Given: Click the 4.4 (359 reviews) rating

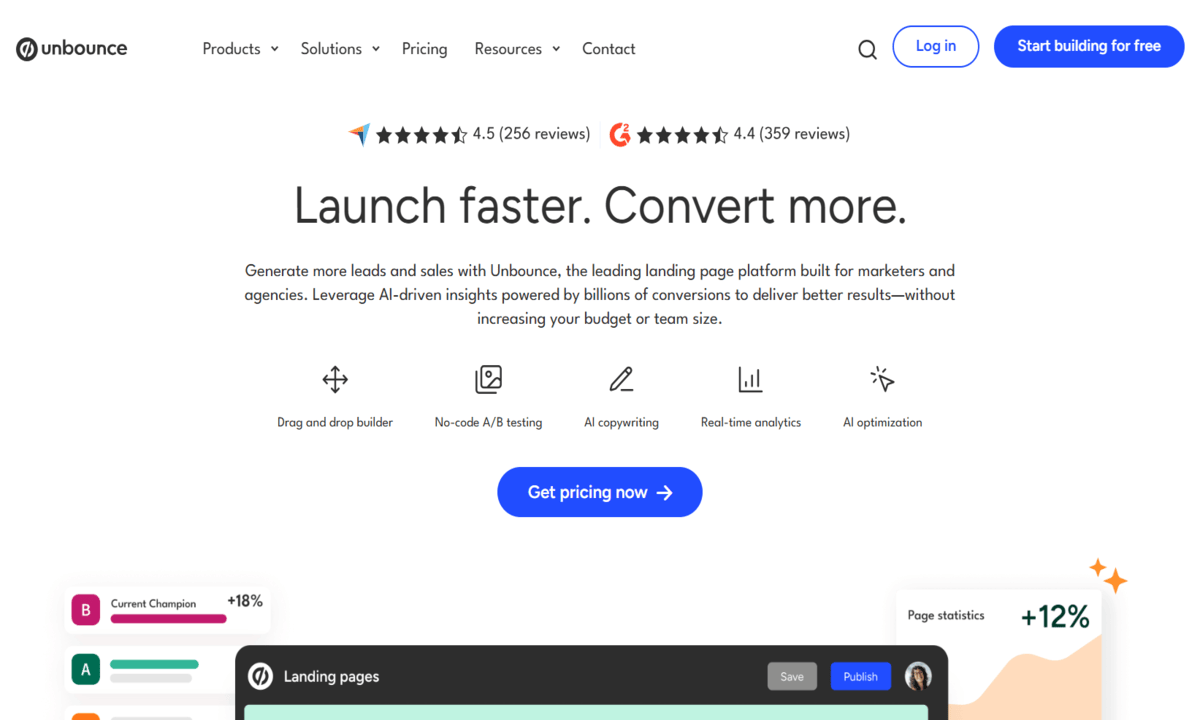Looking at the screenshot, I should [791, 134].
